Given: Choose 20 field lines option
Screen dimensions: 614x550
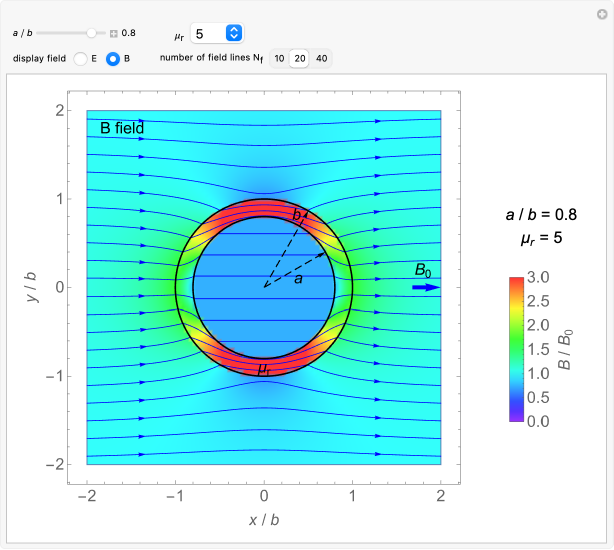Looking at the screenshot, I should (299, 59).
